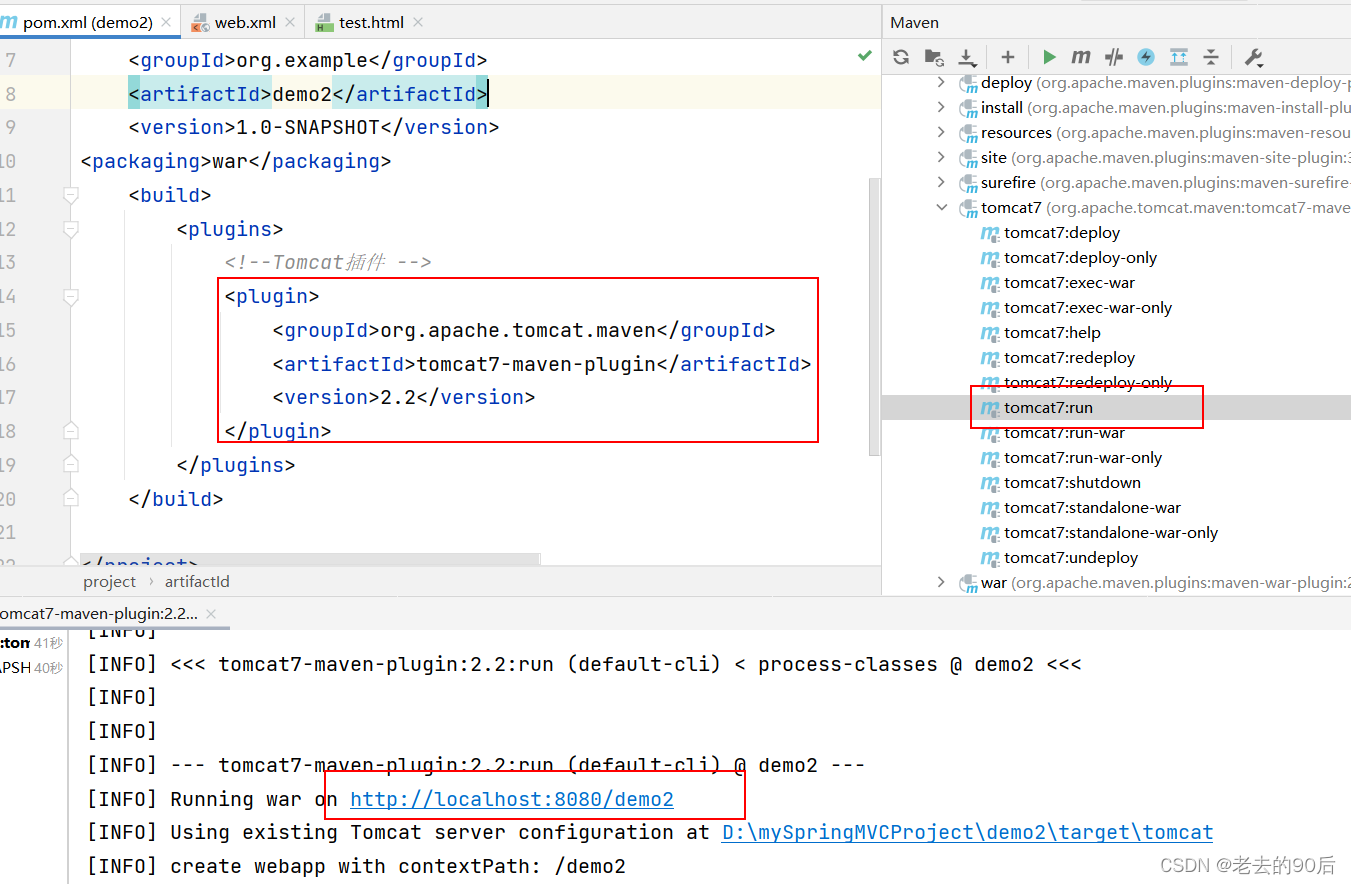Screen dimensions: 1351x884
Task: Open Maven settings wrench menu
Action: [x=1254, y=57]
